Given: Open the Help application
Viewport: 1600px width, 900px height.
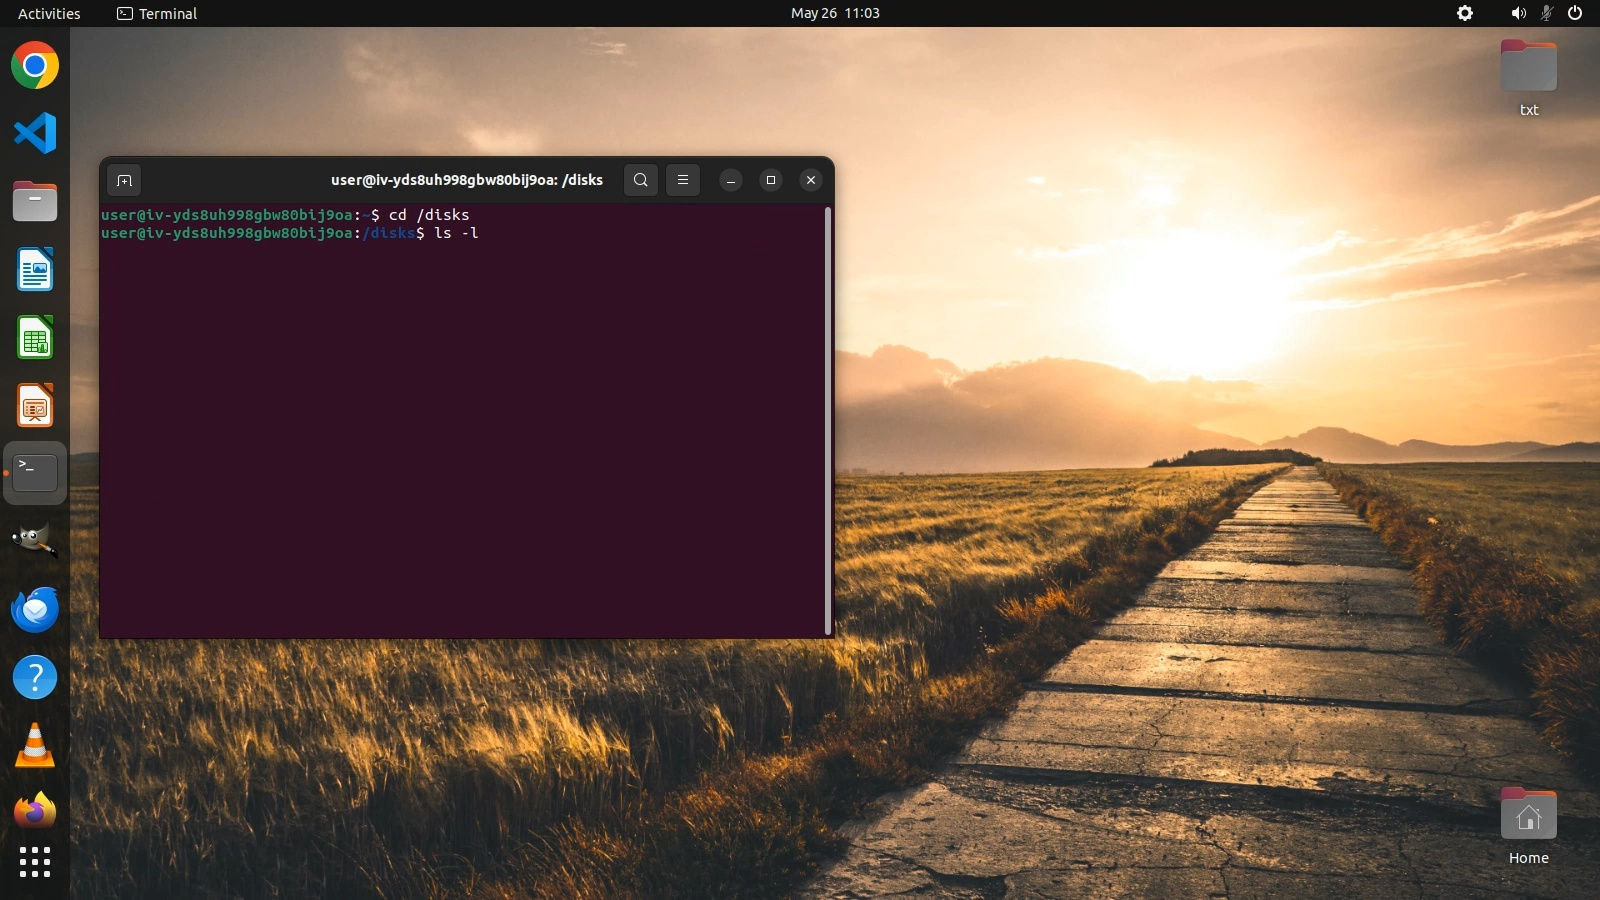Looking at the screenshot, I should click(35, 677).
